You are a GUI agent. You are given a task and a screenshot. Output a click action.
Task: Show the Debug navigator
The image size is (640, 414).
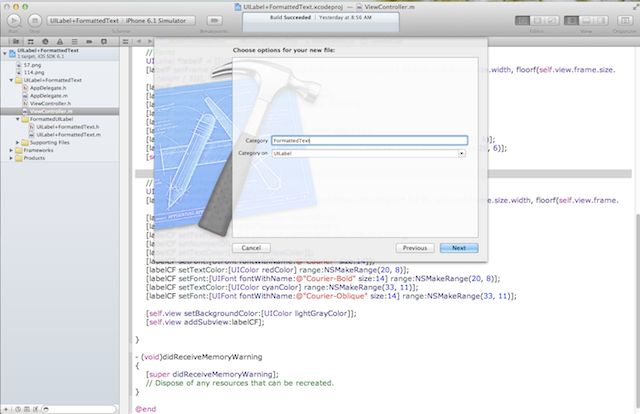(74, 42)
